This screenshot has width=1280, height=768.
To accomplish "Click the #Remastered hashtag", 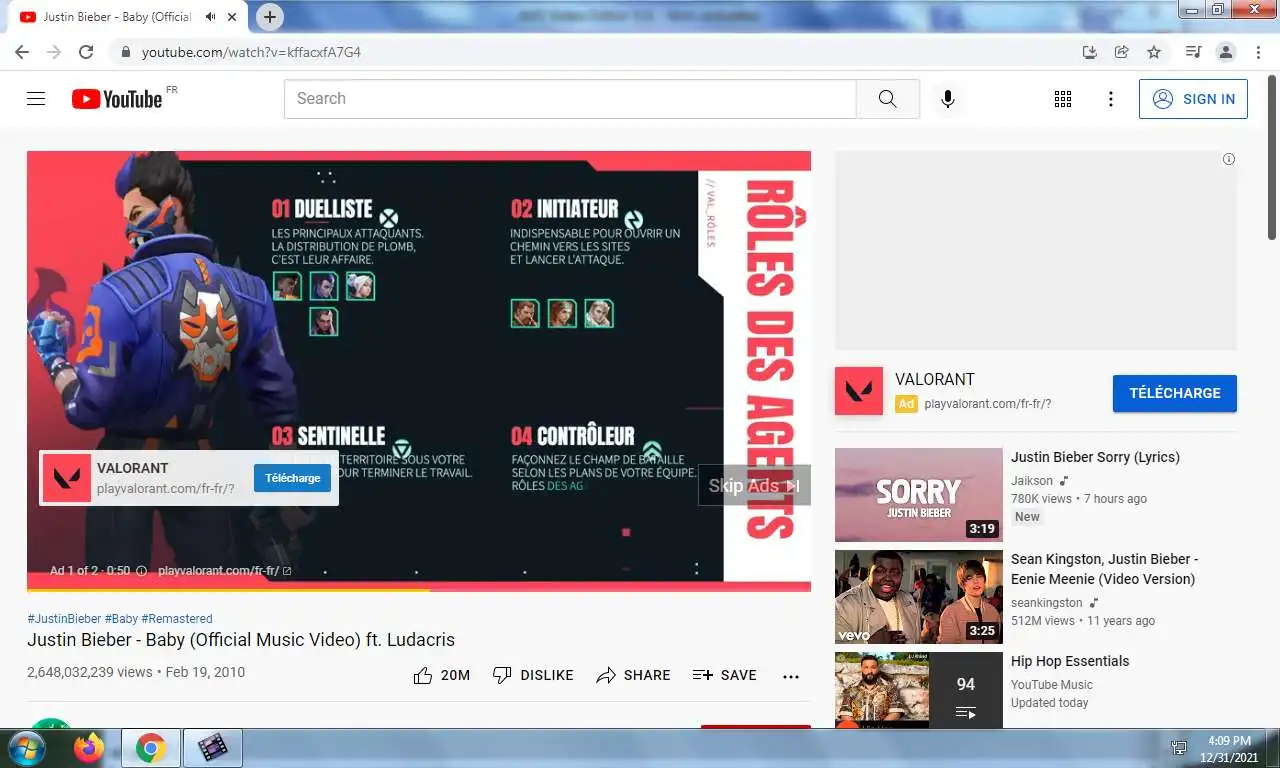I will pos(177,619).
